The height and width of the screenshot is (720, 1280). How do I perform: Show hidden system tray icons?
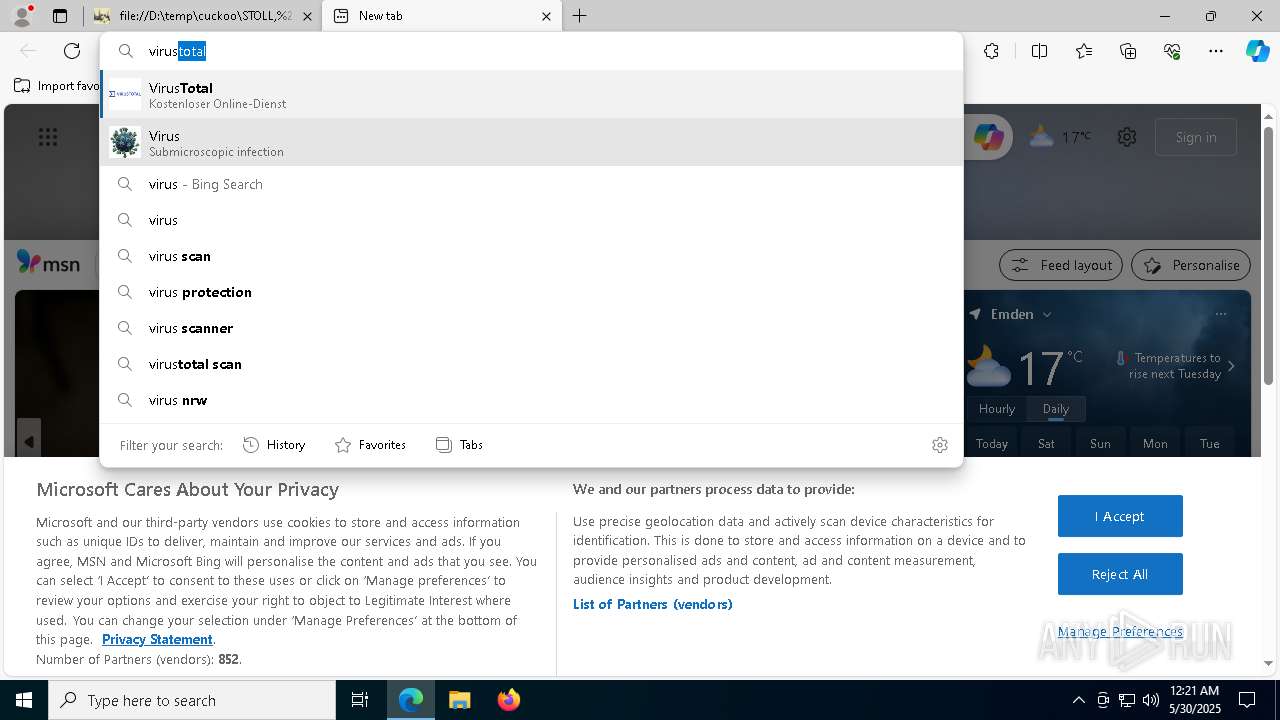point(1078,700)
